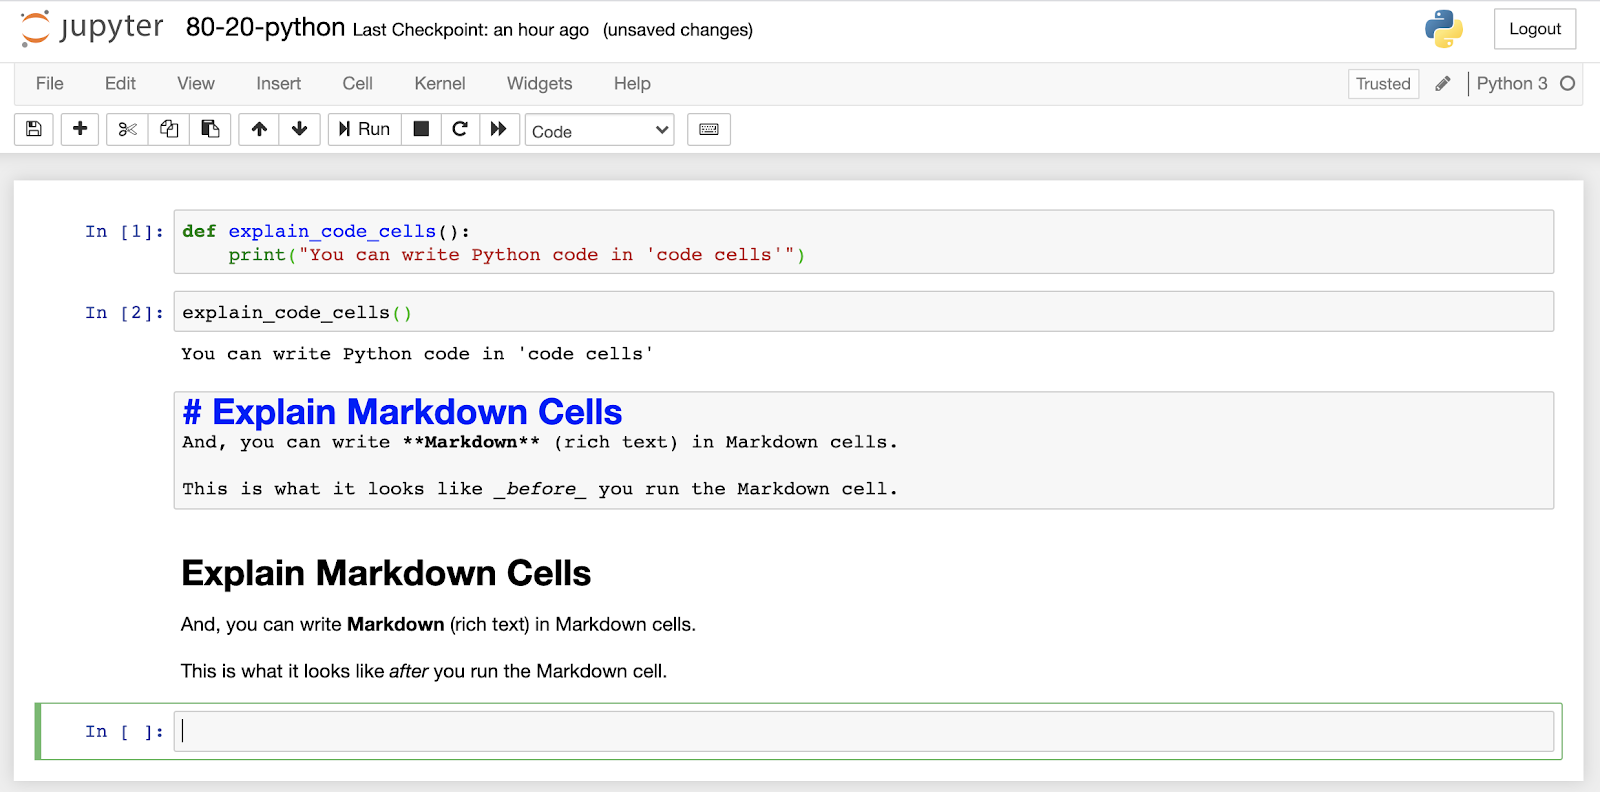This screenshot has width=1600, height=792.
Task: Open the File menu
Action: coord(50,84)
